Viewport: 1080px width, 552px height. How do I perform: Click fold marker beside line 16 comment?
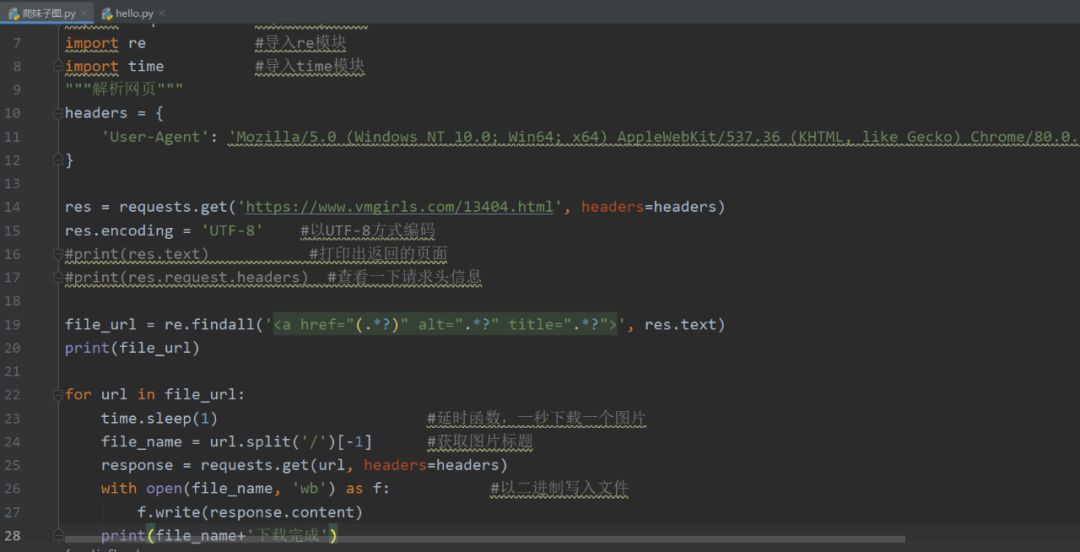pos(58,254)
